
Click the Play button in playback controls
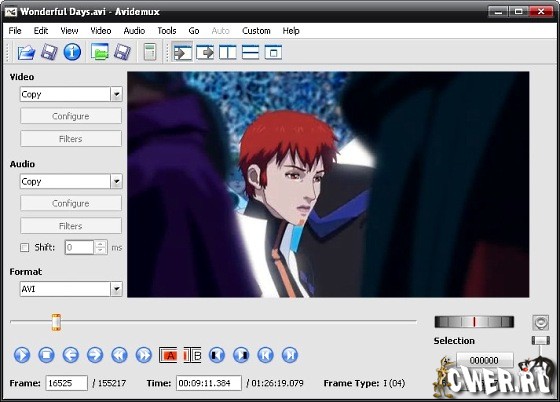22,355
